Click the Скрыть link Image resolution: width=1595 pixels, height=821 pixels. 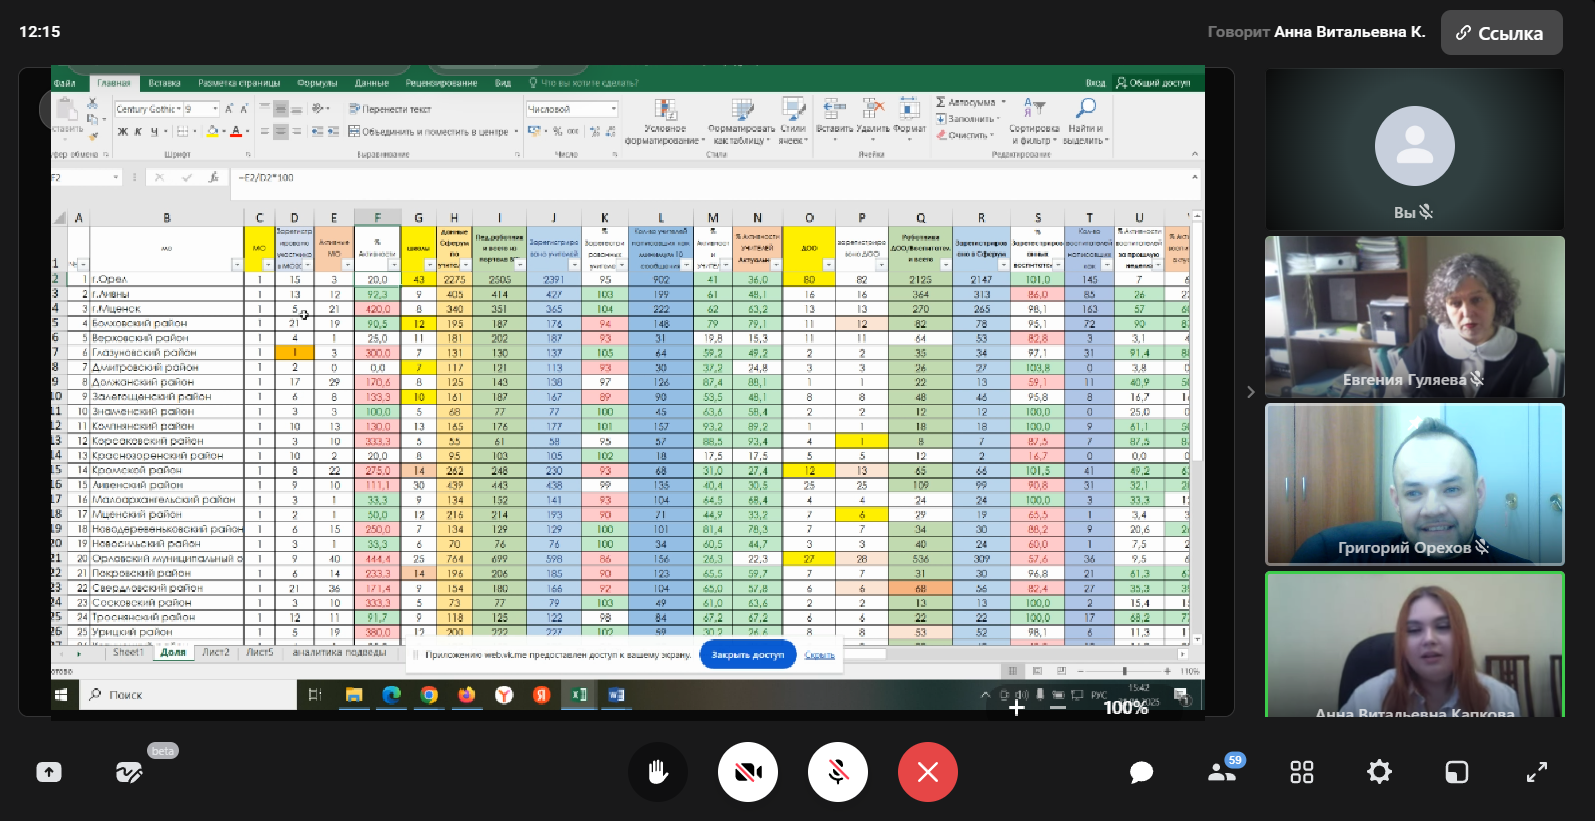[819, 655]
